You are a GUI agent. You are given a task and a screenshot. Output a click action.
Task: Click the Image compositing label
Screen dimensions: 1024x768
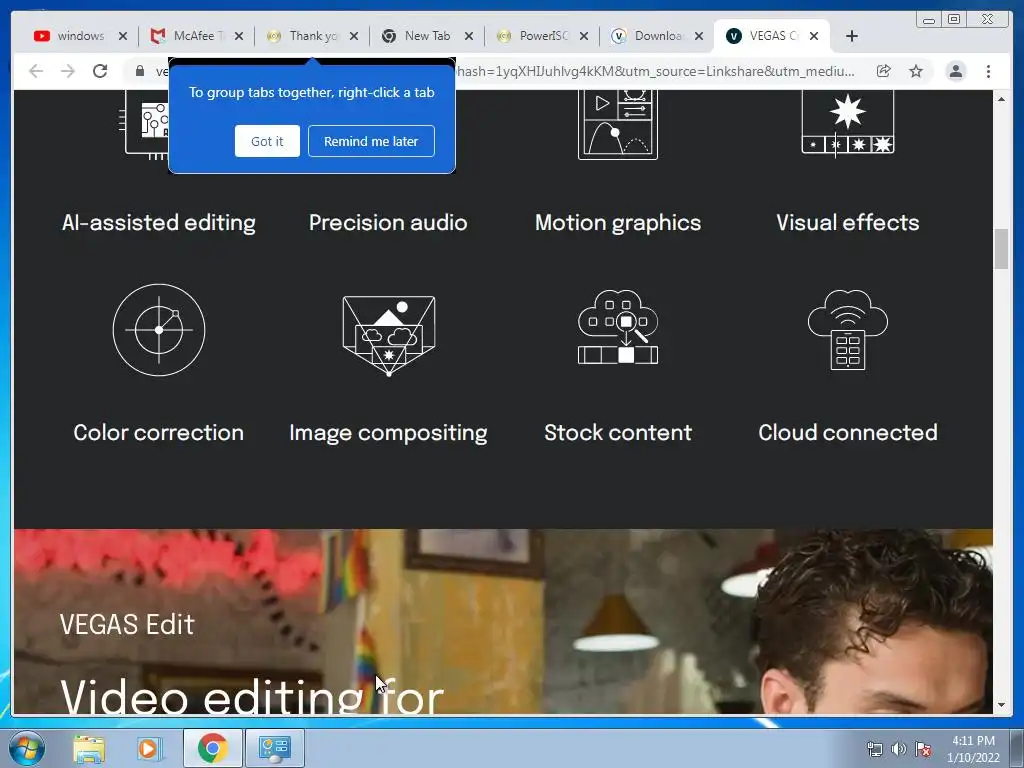(389, 433)
